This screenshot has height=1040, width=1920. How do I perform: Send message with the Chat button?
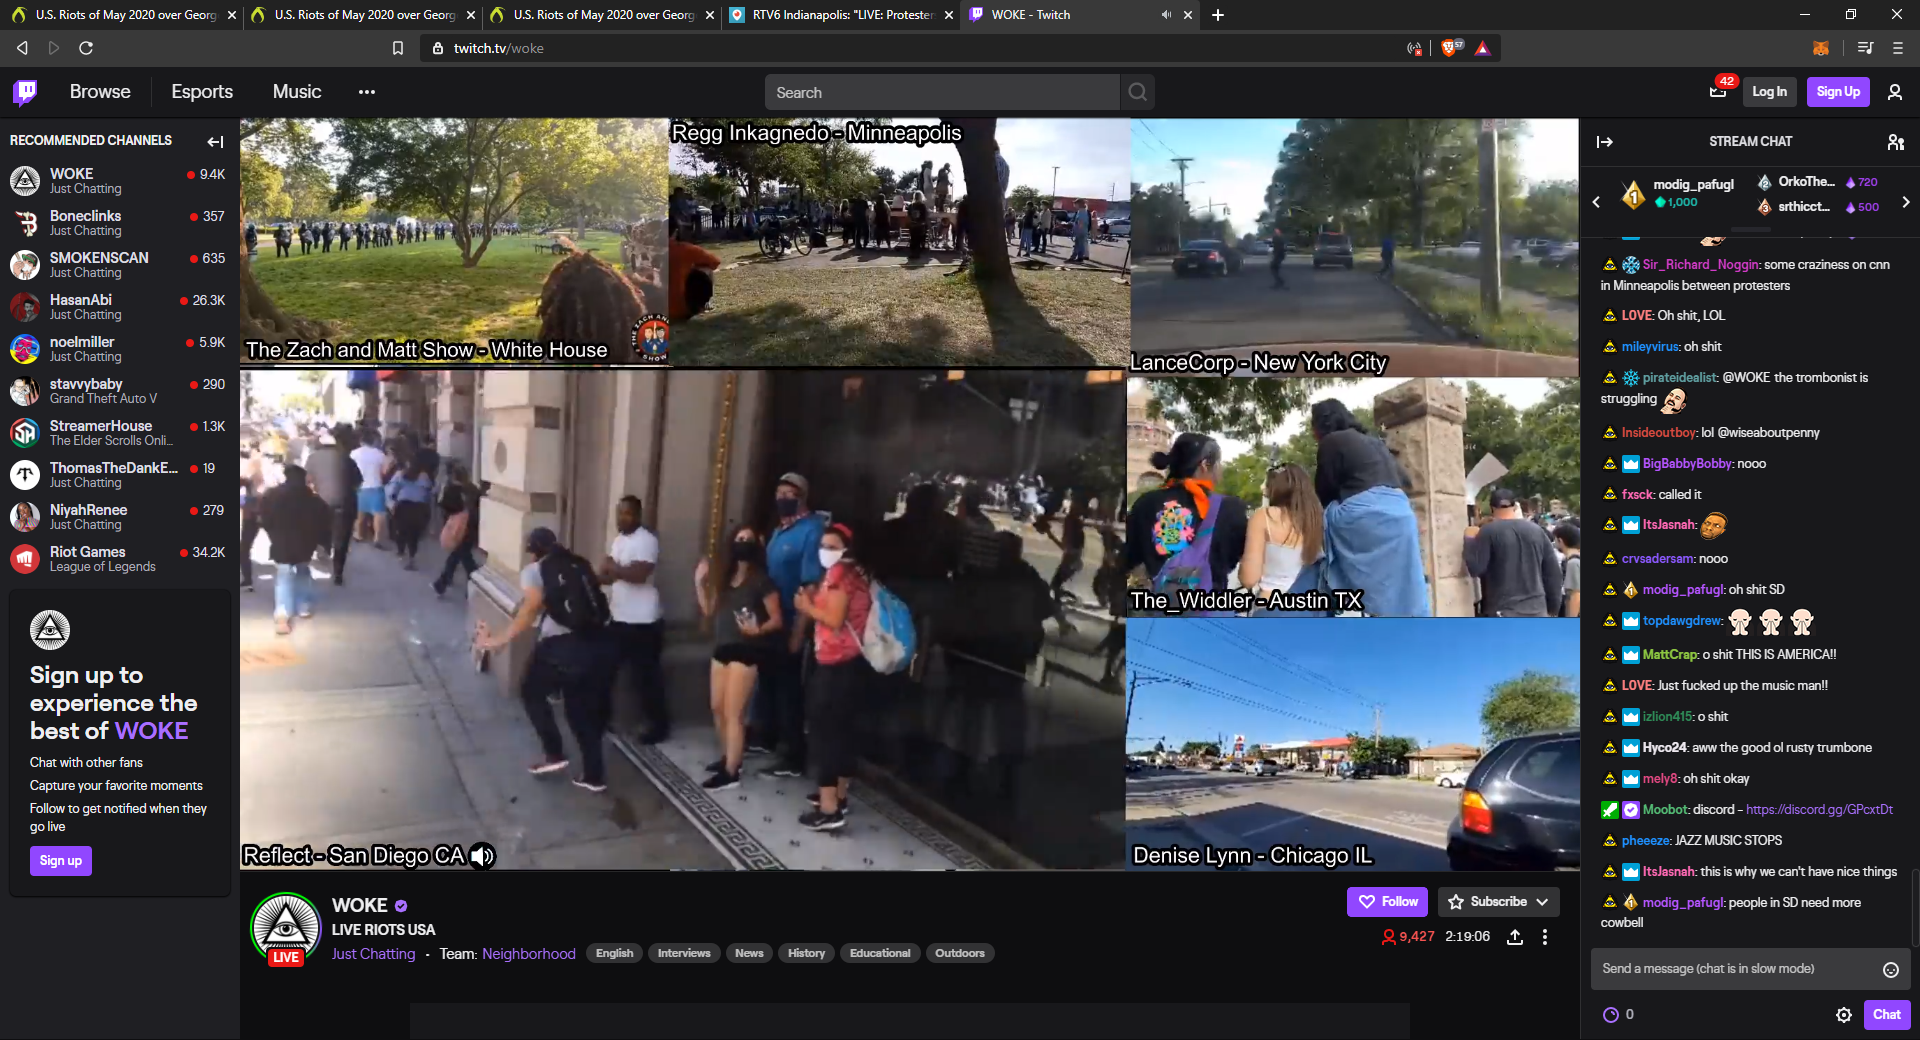coord(1887,1015)
